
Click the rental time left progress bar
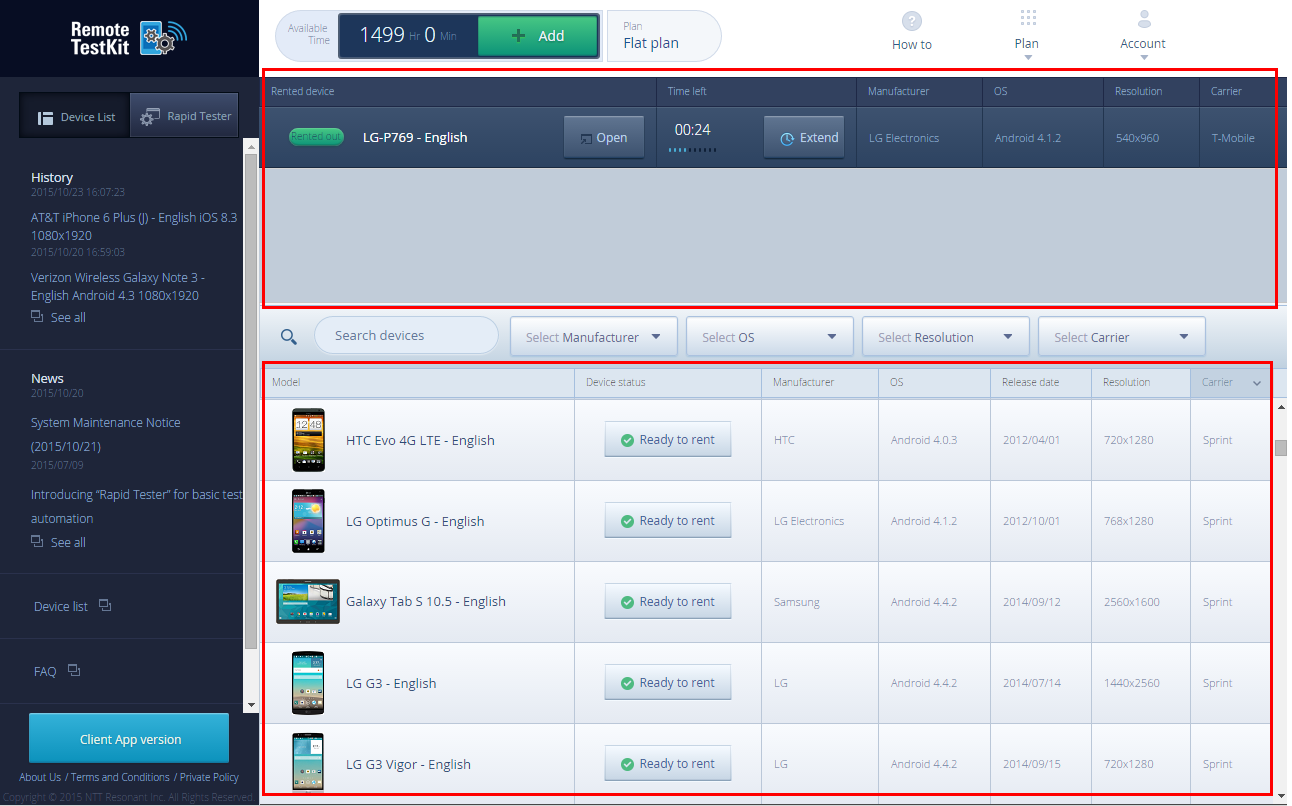(x=691, y=150)
